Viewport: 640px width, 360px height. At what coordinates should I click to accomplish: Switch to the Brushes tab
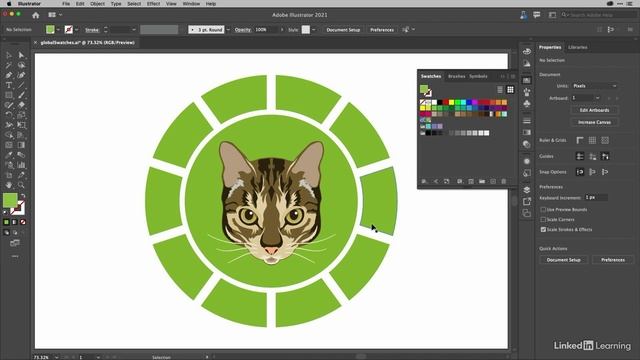coord(456,76)
